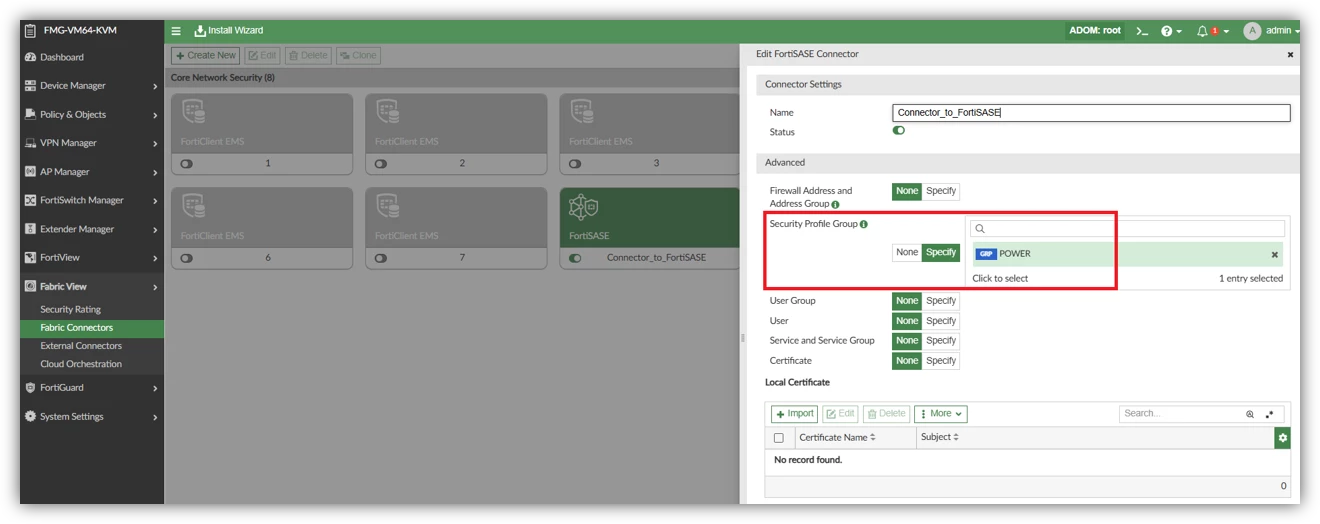Click the System Settings gear icon
Image resolution: width=1320 pixels, height=524 pixels.
coord(30,416)
